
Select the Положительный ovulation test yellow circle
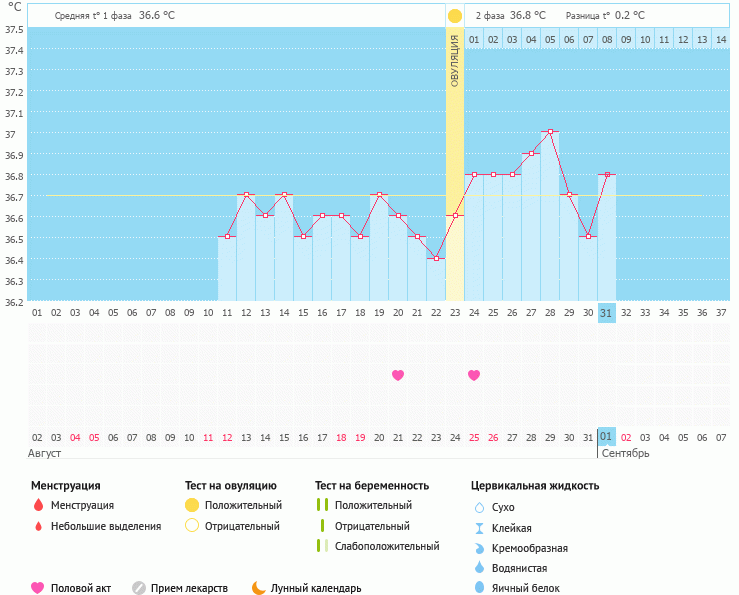tap(192, 505)
